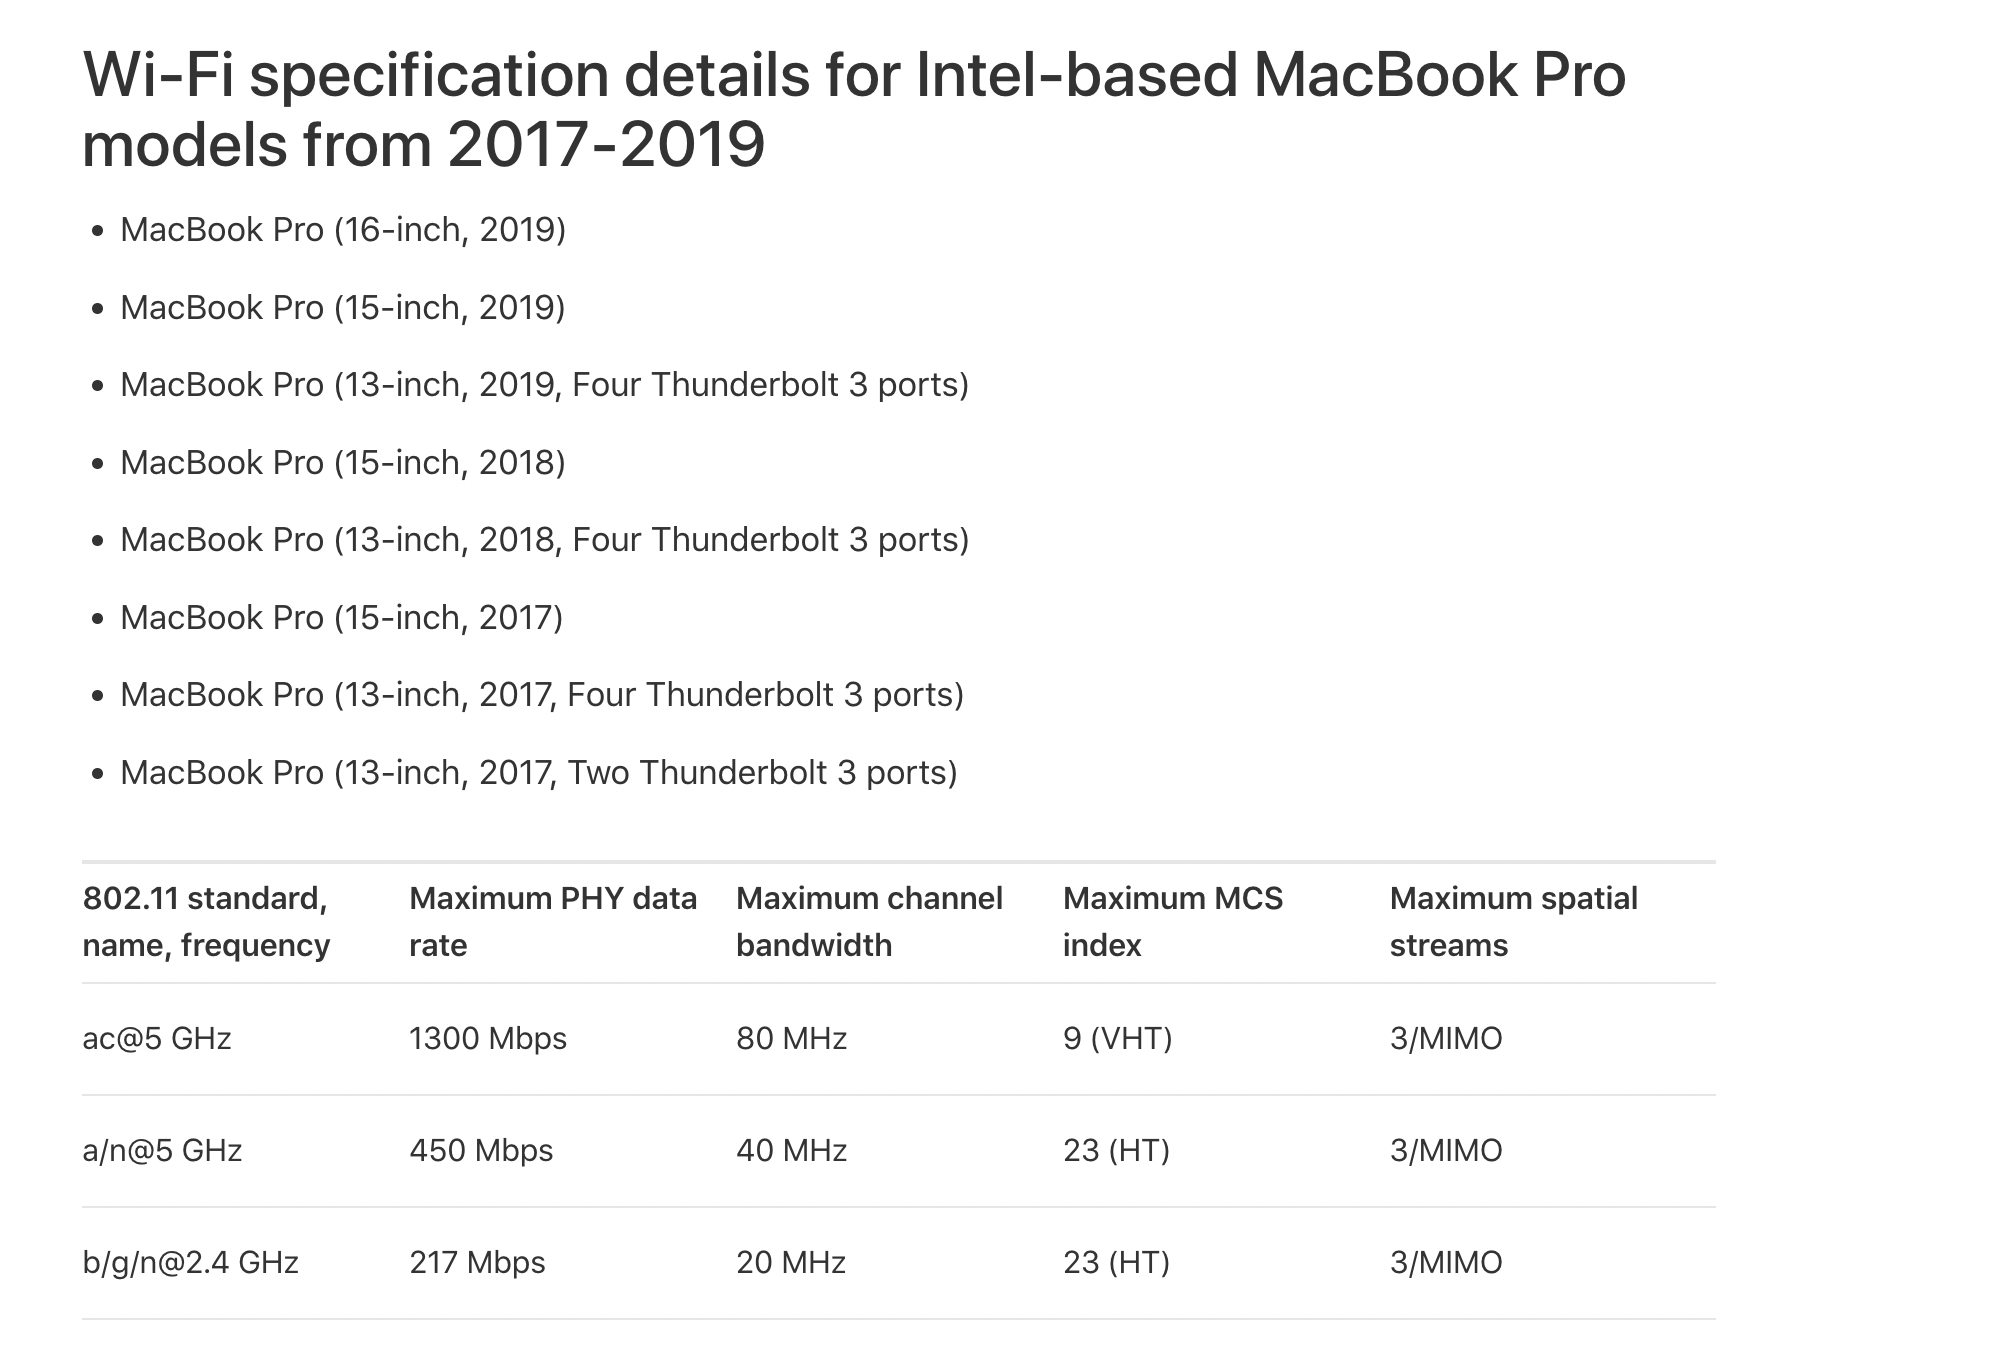Click the Maximum spatial streams header
Viewport: 2008px width, 1362px height.
point(1514,922)
